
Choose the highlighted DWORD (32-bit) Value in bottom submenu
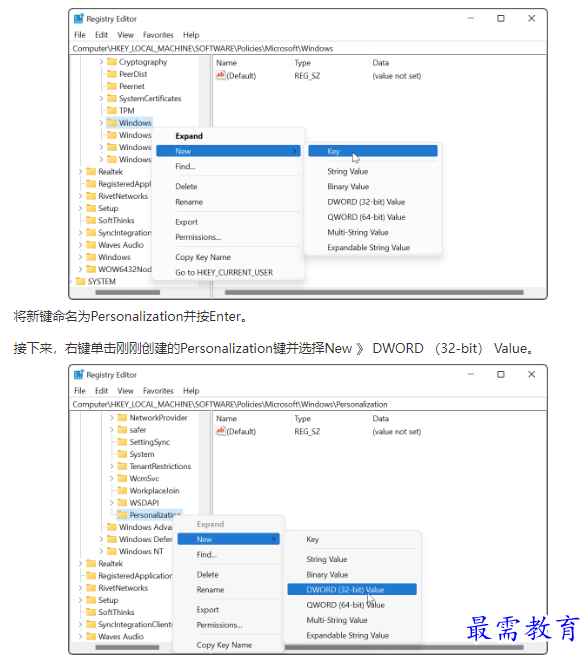pyautogui.click(x=352, y=589)
